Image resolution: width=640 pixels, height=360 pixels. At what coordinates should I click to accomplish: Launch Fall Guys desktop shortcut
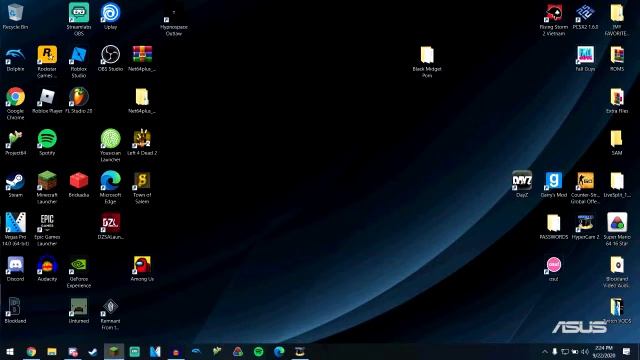(585, 59)
